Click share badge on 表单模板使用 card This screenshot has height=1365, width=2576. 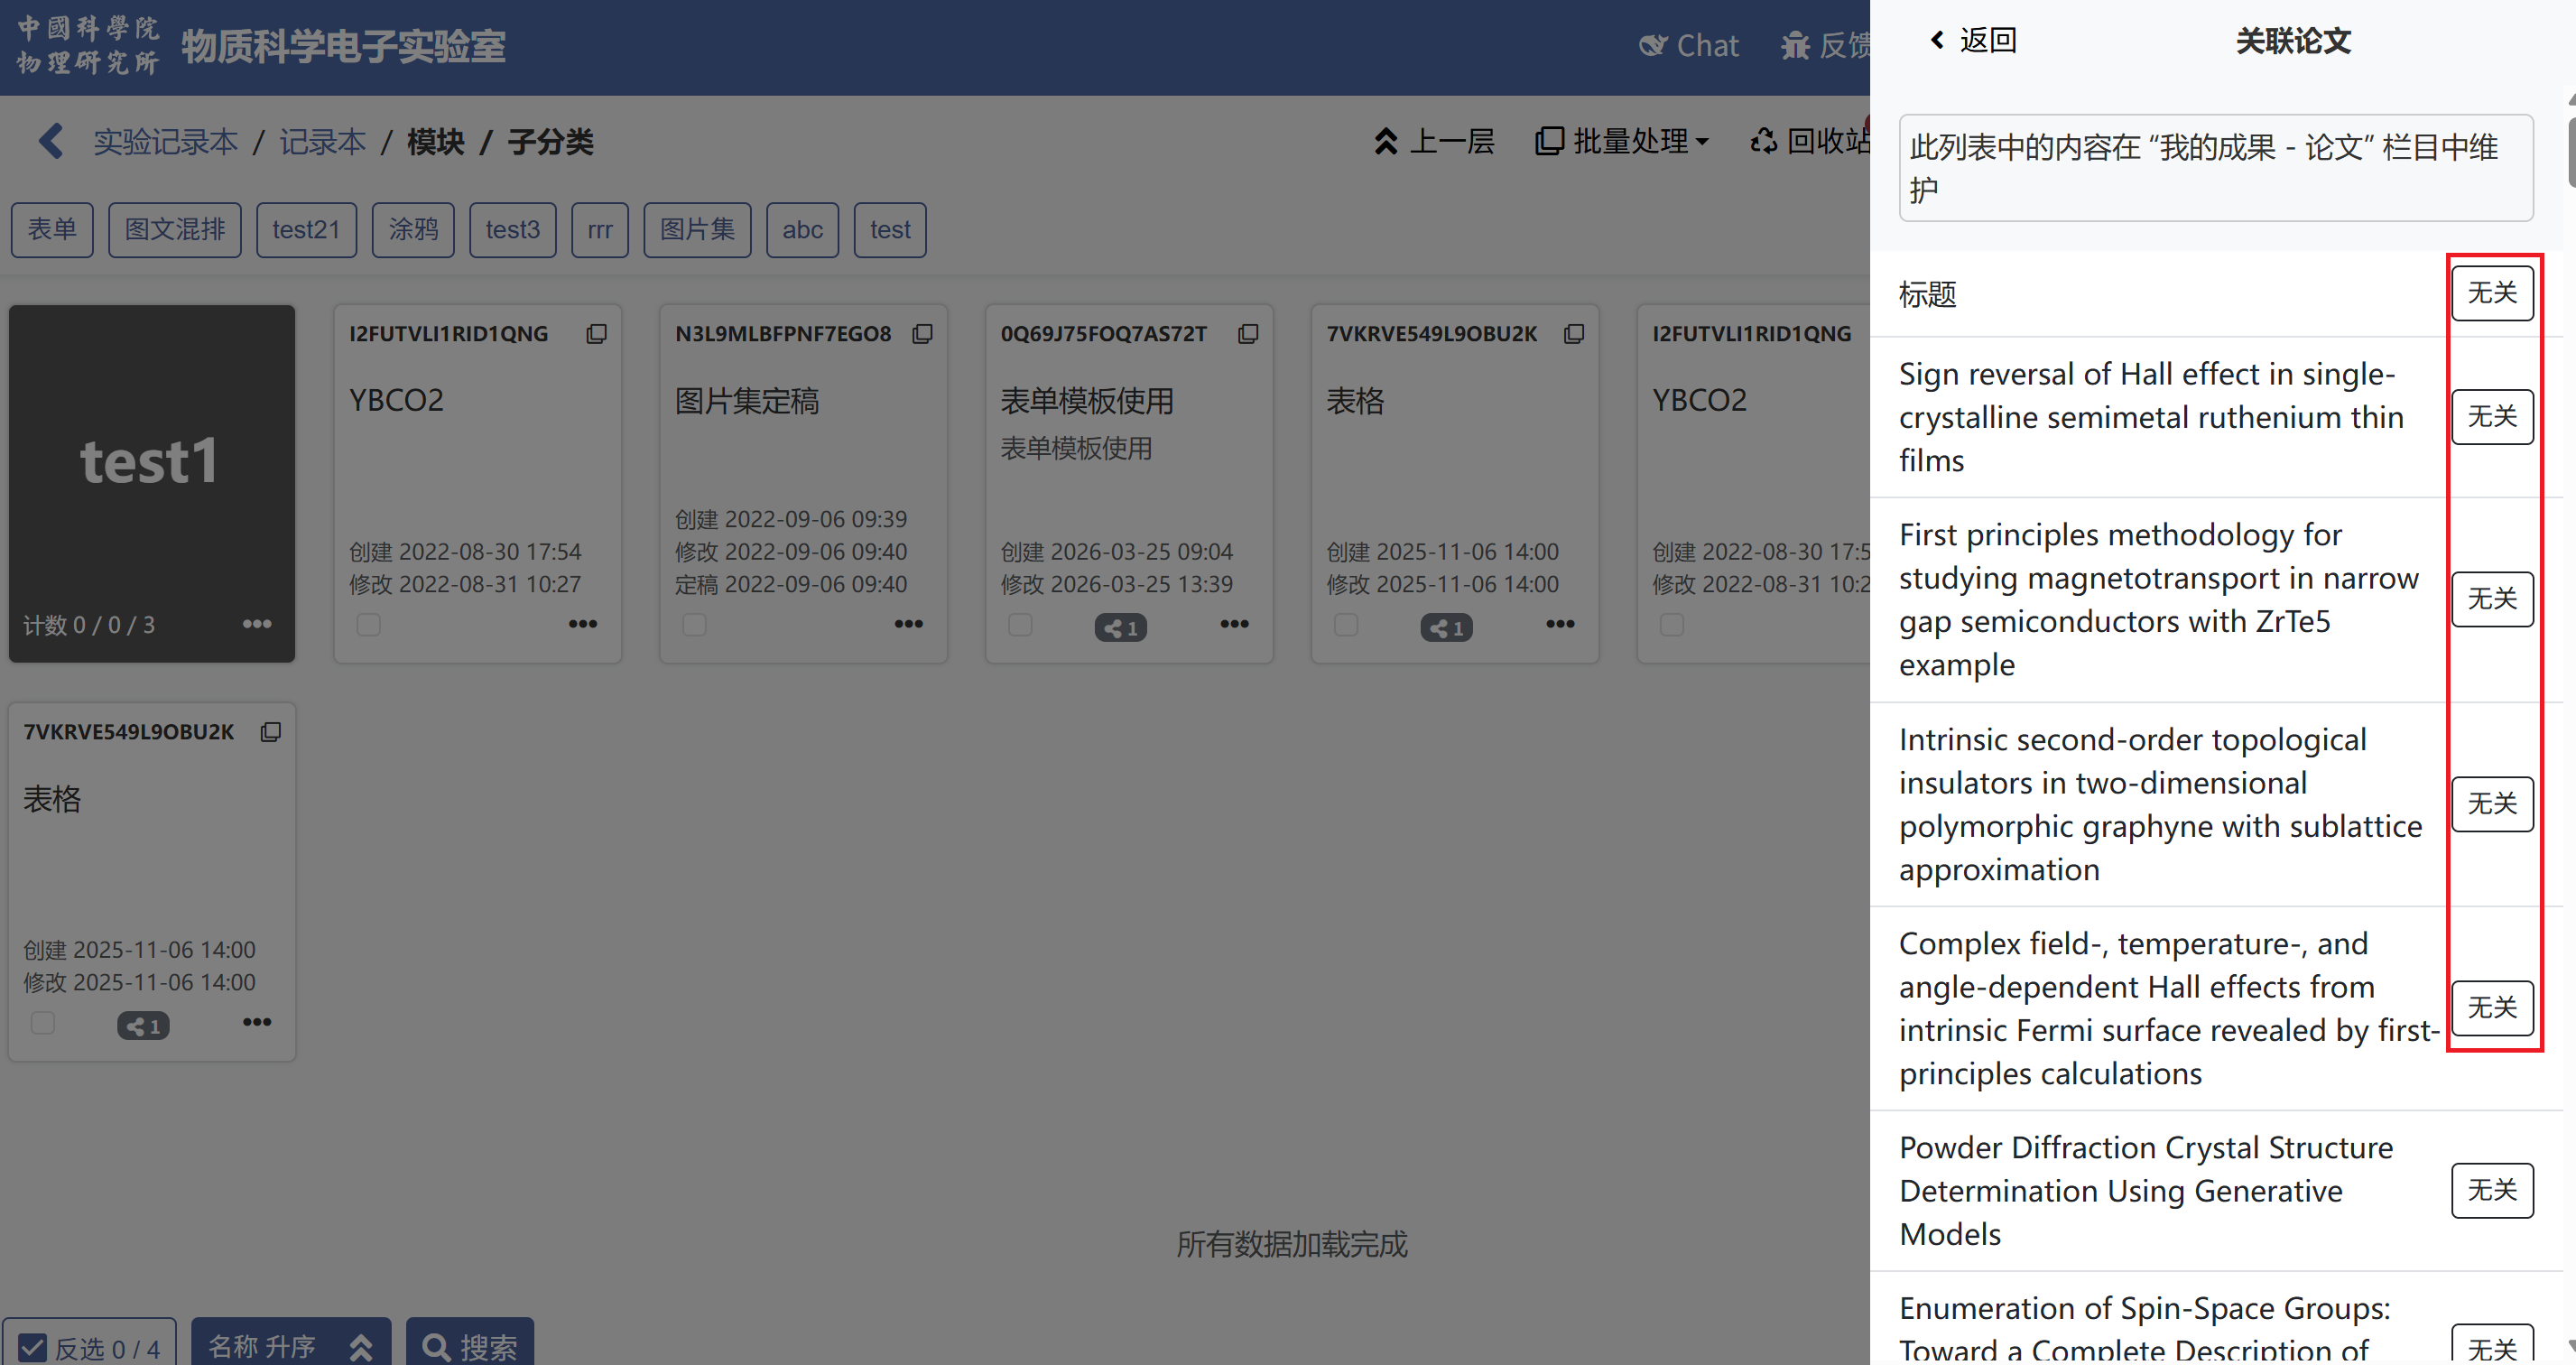tap(1120, 628)
